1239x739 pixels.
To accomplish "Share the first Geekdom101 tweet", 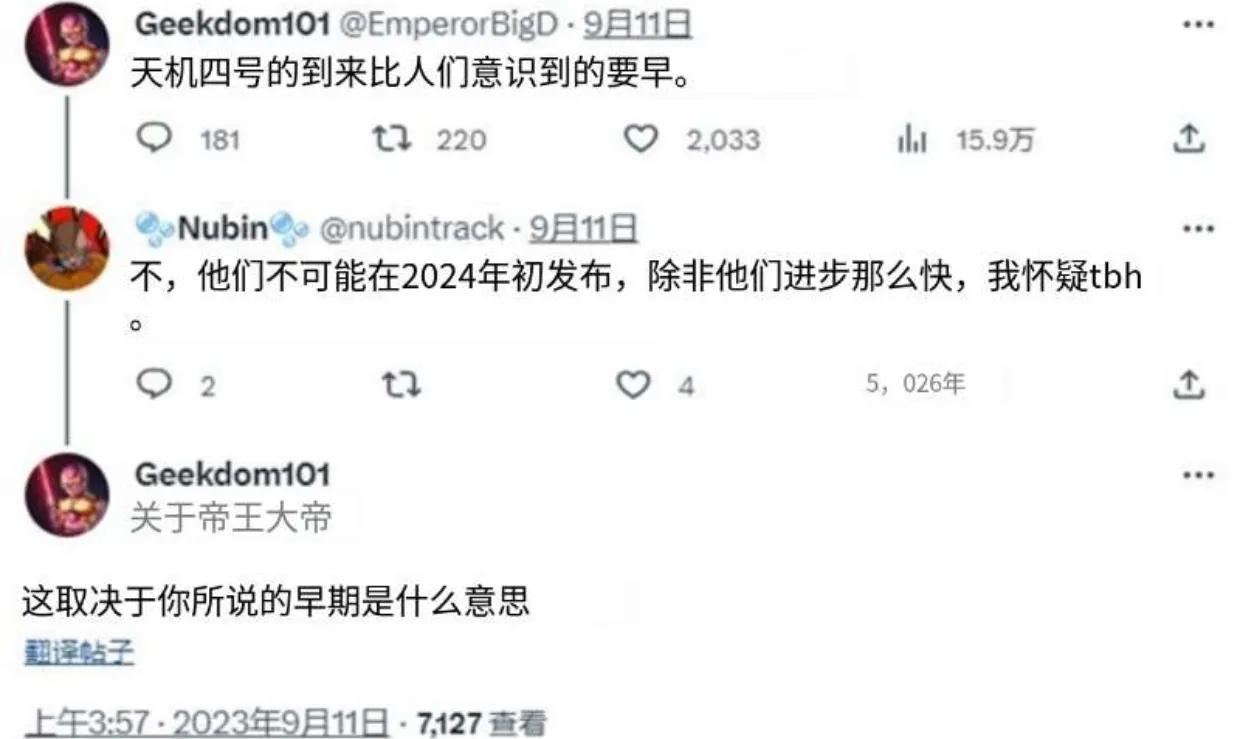I will pyautogui.click(x=1187, y=139).
